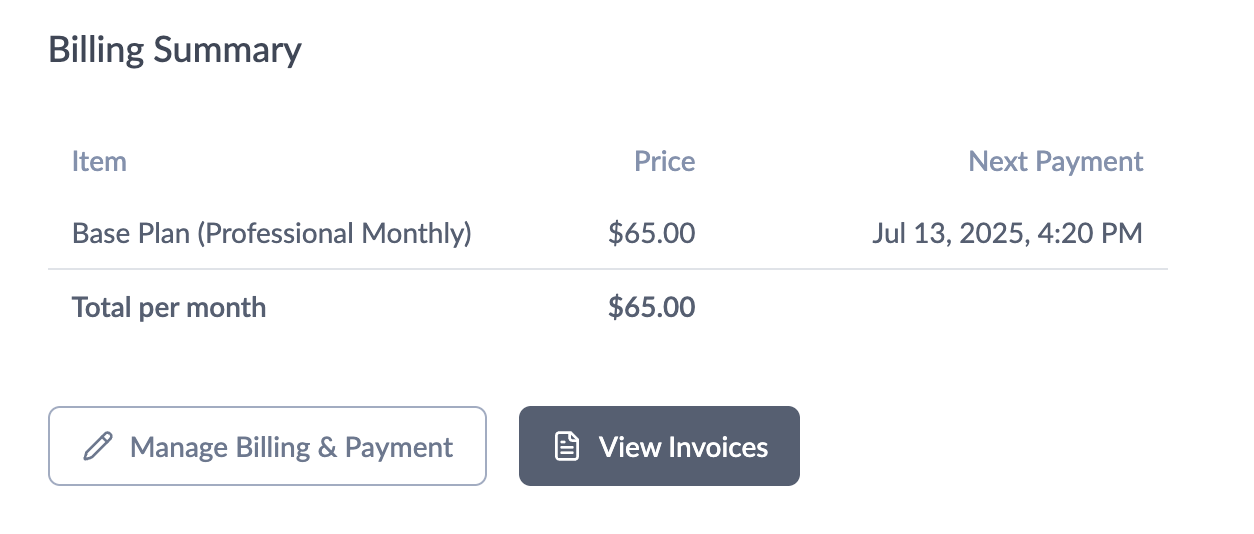Viewport: 1254px width, 534px height.
Task: Select Base Plan (Professional Monthly) row label
Action: point(272,234)
